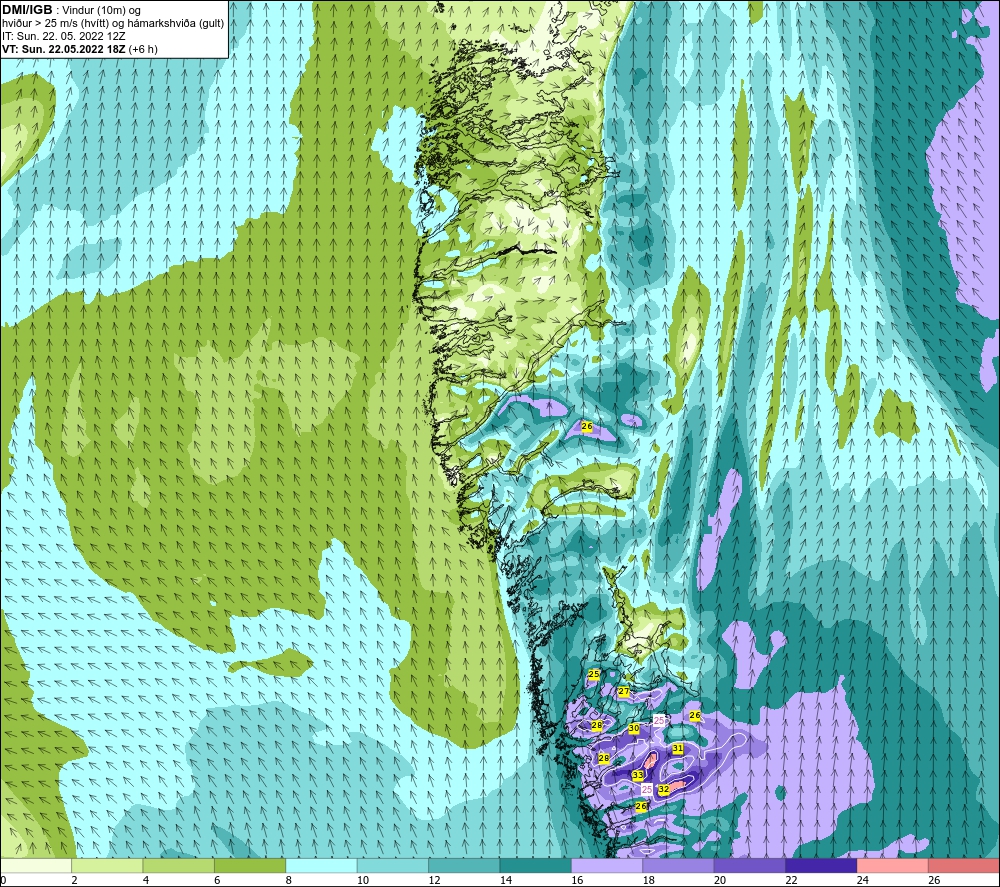Click the yellow 25 gust label

point(594,674)
